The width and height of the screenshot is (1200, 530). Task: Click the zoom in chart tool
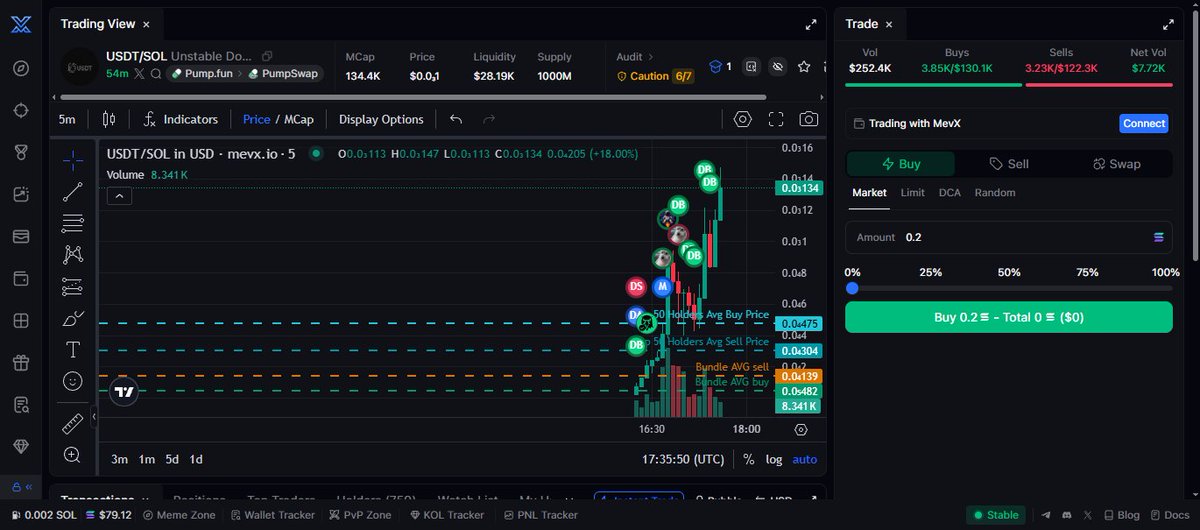tap(72, 455)
